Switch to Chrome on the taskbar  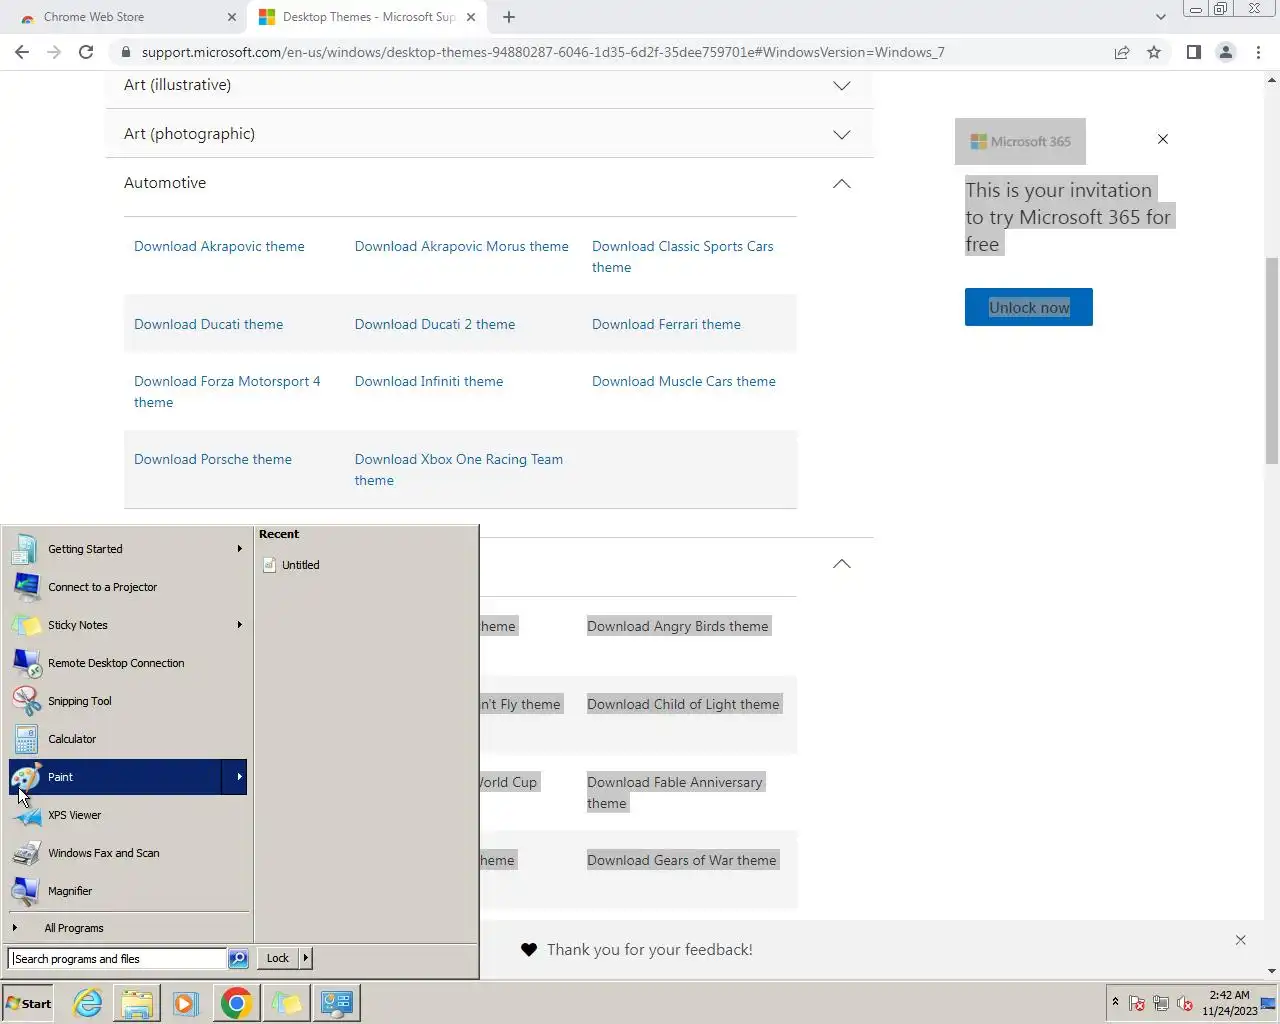click(236, 1003)
